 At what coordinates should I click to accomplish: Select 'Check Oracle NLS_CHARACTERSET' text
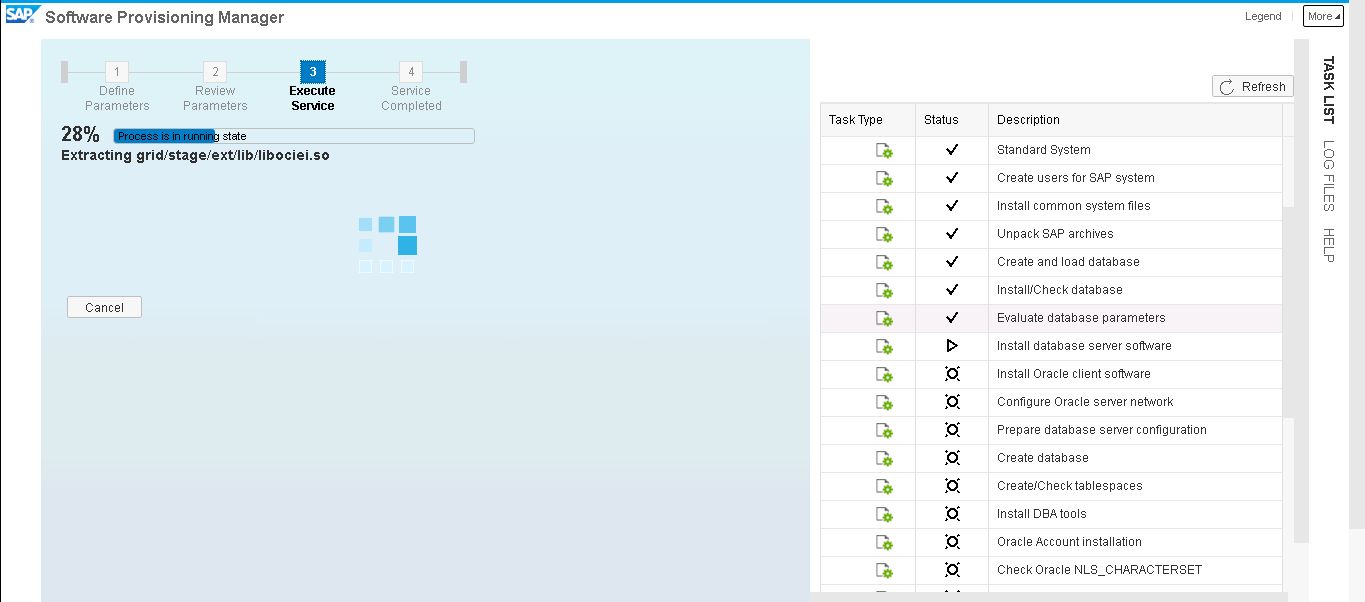pos(1100,570)
